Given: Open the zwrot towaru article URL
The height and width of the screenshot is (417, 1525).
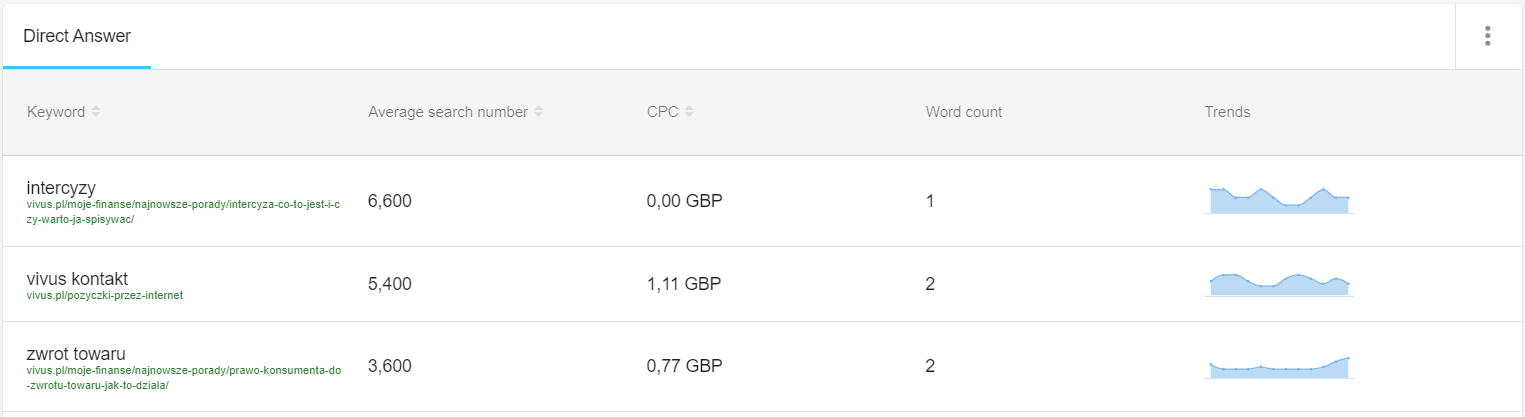Looking at the screenshot, I should tap(184, 378).
